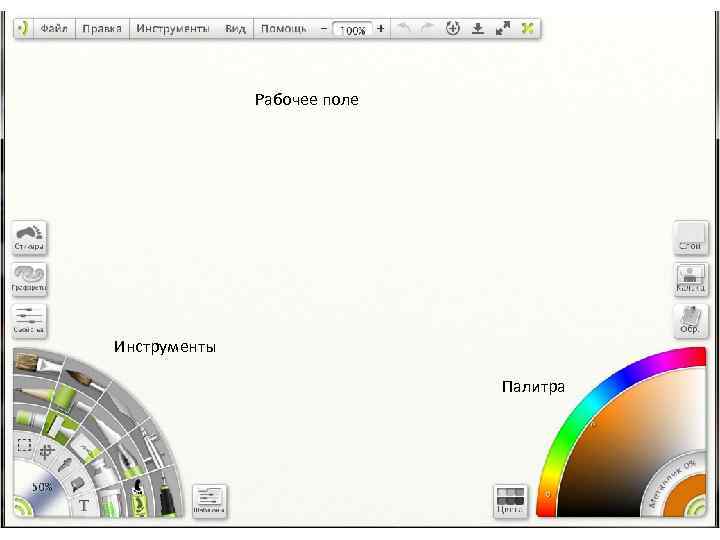Image resolution: width=720 pixels, height=540 pixels.
Task: Click the 50% tool size control
Action: tap(42, 488)
